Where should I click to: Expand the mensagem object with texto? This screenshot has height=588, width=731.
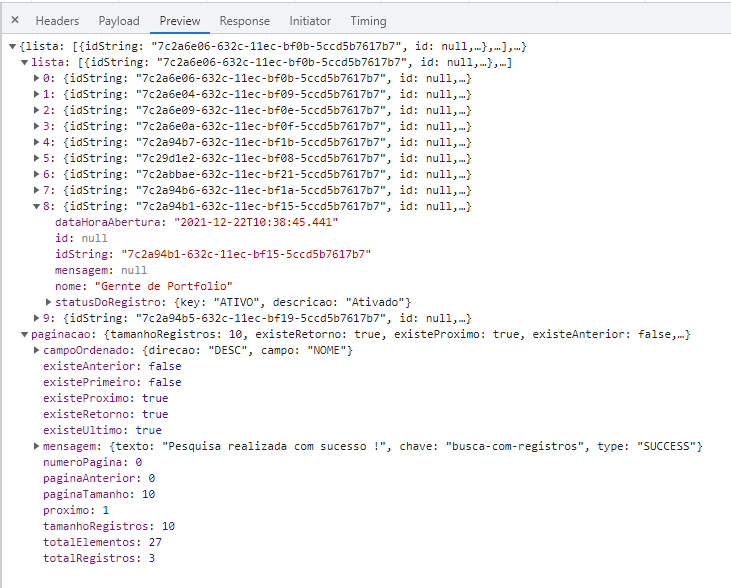pos(36,446)
